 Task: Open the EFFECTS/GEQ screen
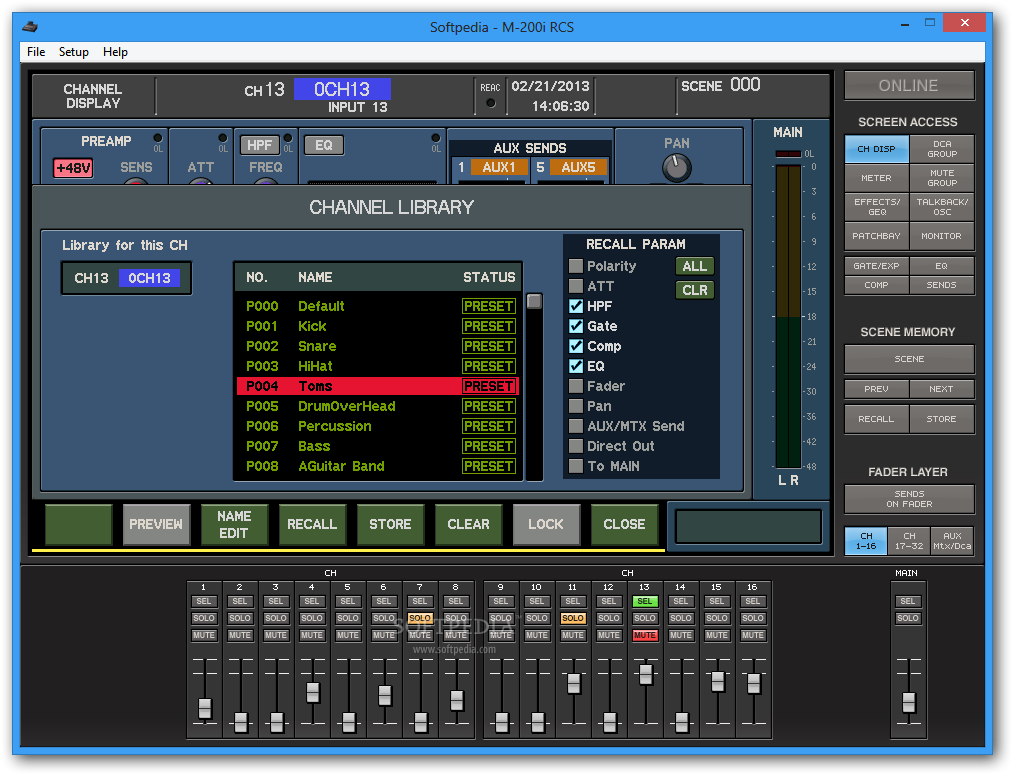coord(876,207)
